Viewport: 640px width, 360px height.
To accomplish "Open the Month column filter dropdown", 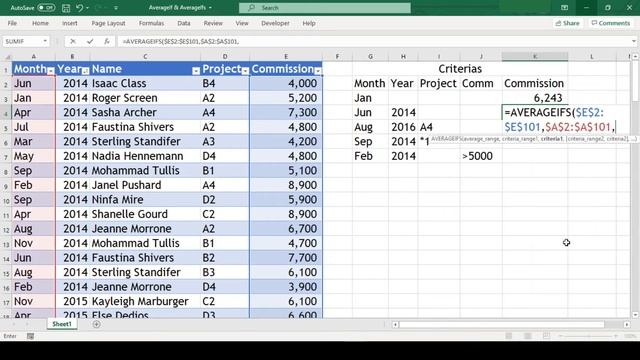I will pyautogui.click(x=51, y=71).
